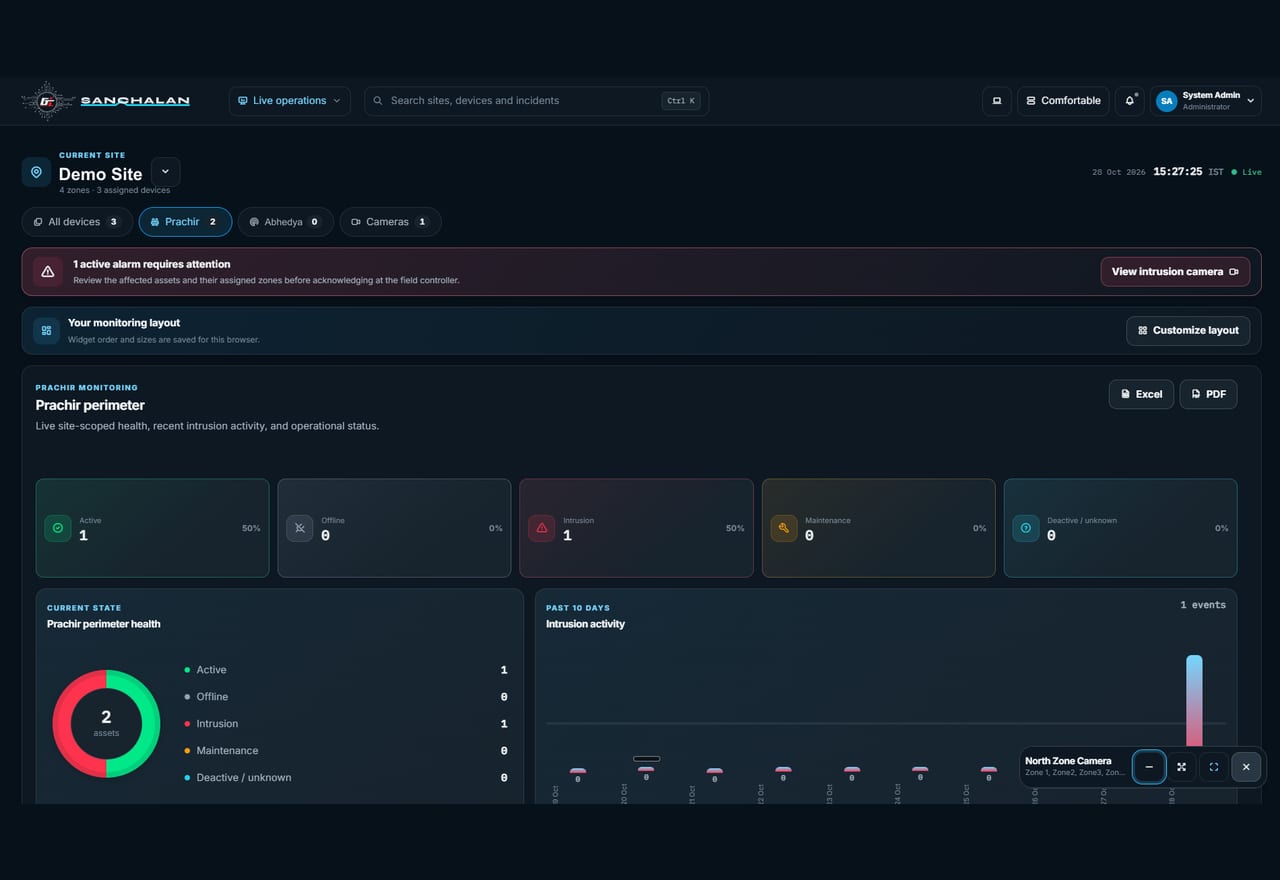Open View intrusion camera
This screenshot has height=880, width=1280.
coord(1175,272)
